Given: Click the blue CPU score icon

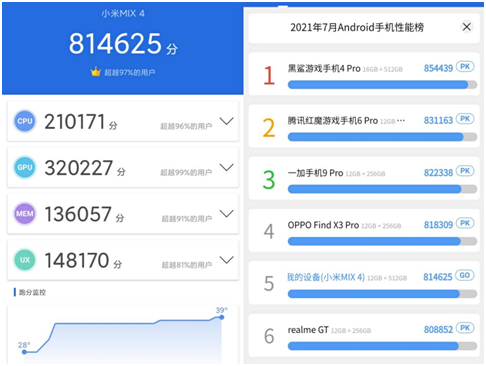Looking at the screenshot, I should tap(25, 121).
